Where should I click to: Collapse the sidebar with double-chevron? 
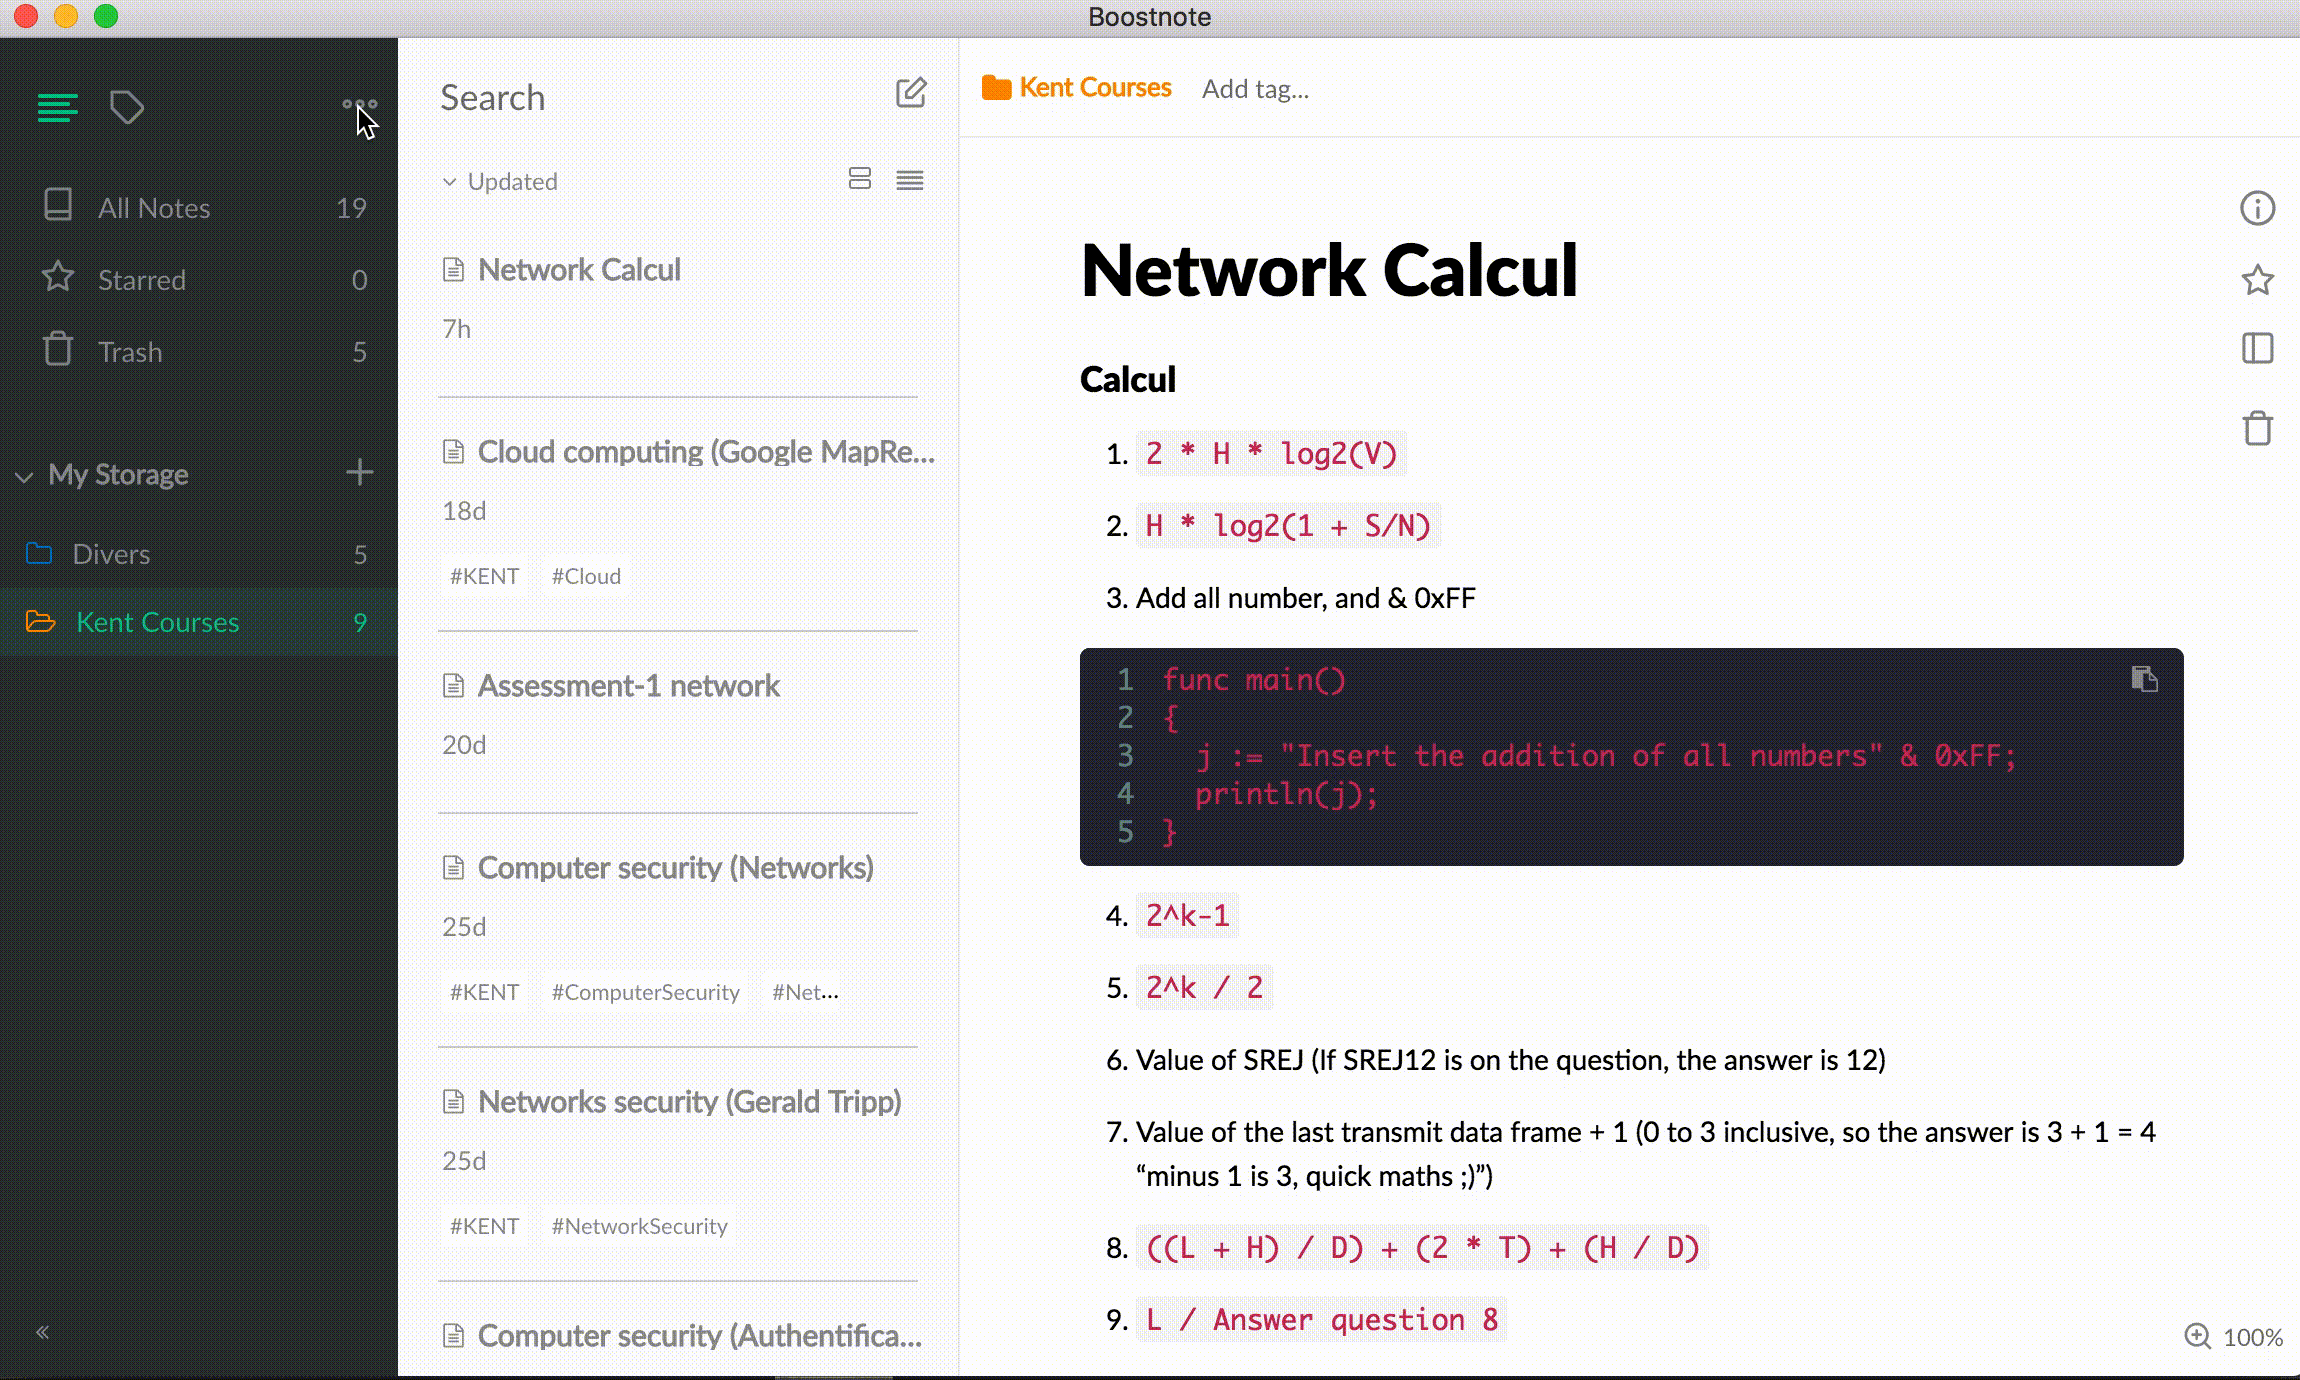click(x=42, y=1332)
